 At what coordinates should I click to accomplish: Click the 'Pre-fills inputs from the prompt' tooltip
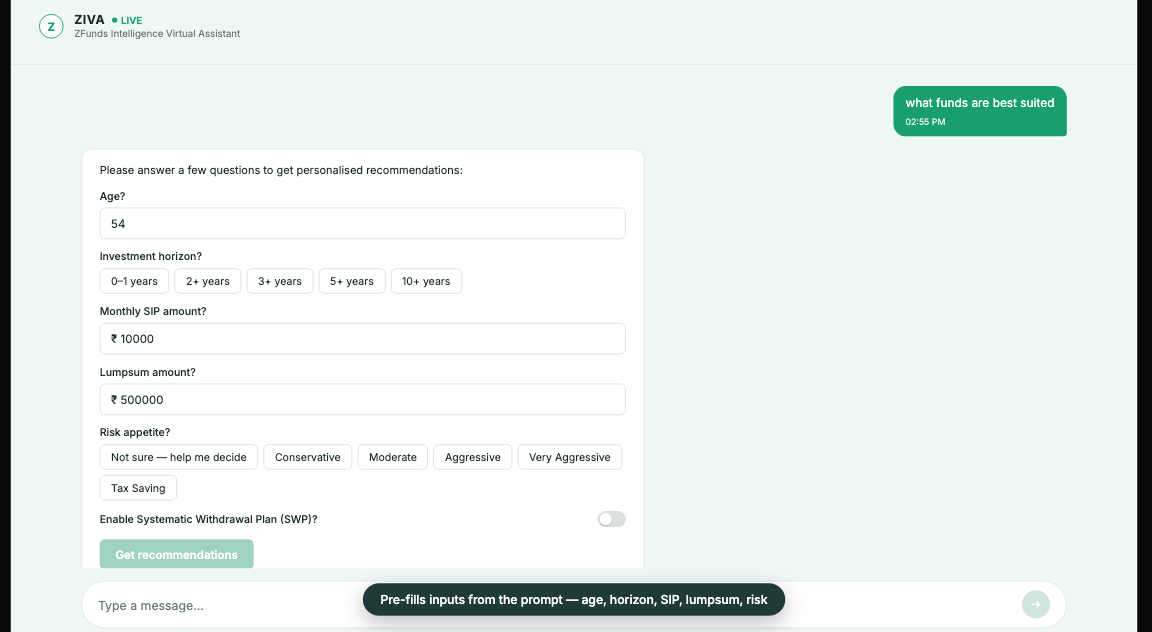coord(574,600)
